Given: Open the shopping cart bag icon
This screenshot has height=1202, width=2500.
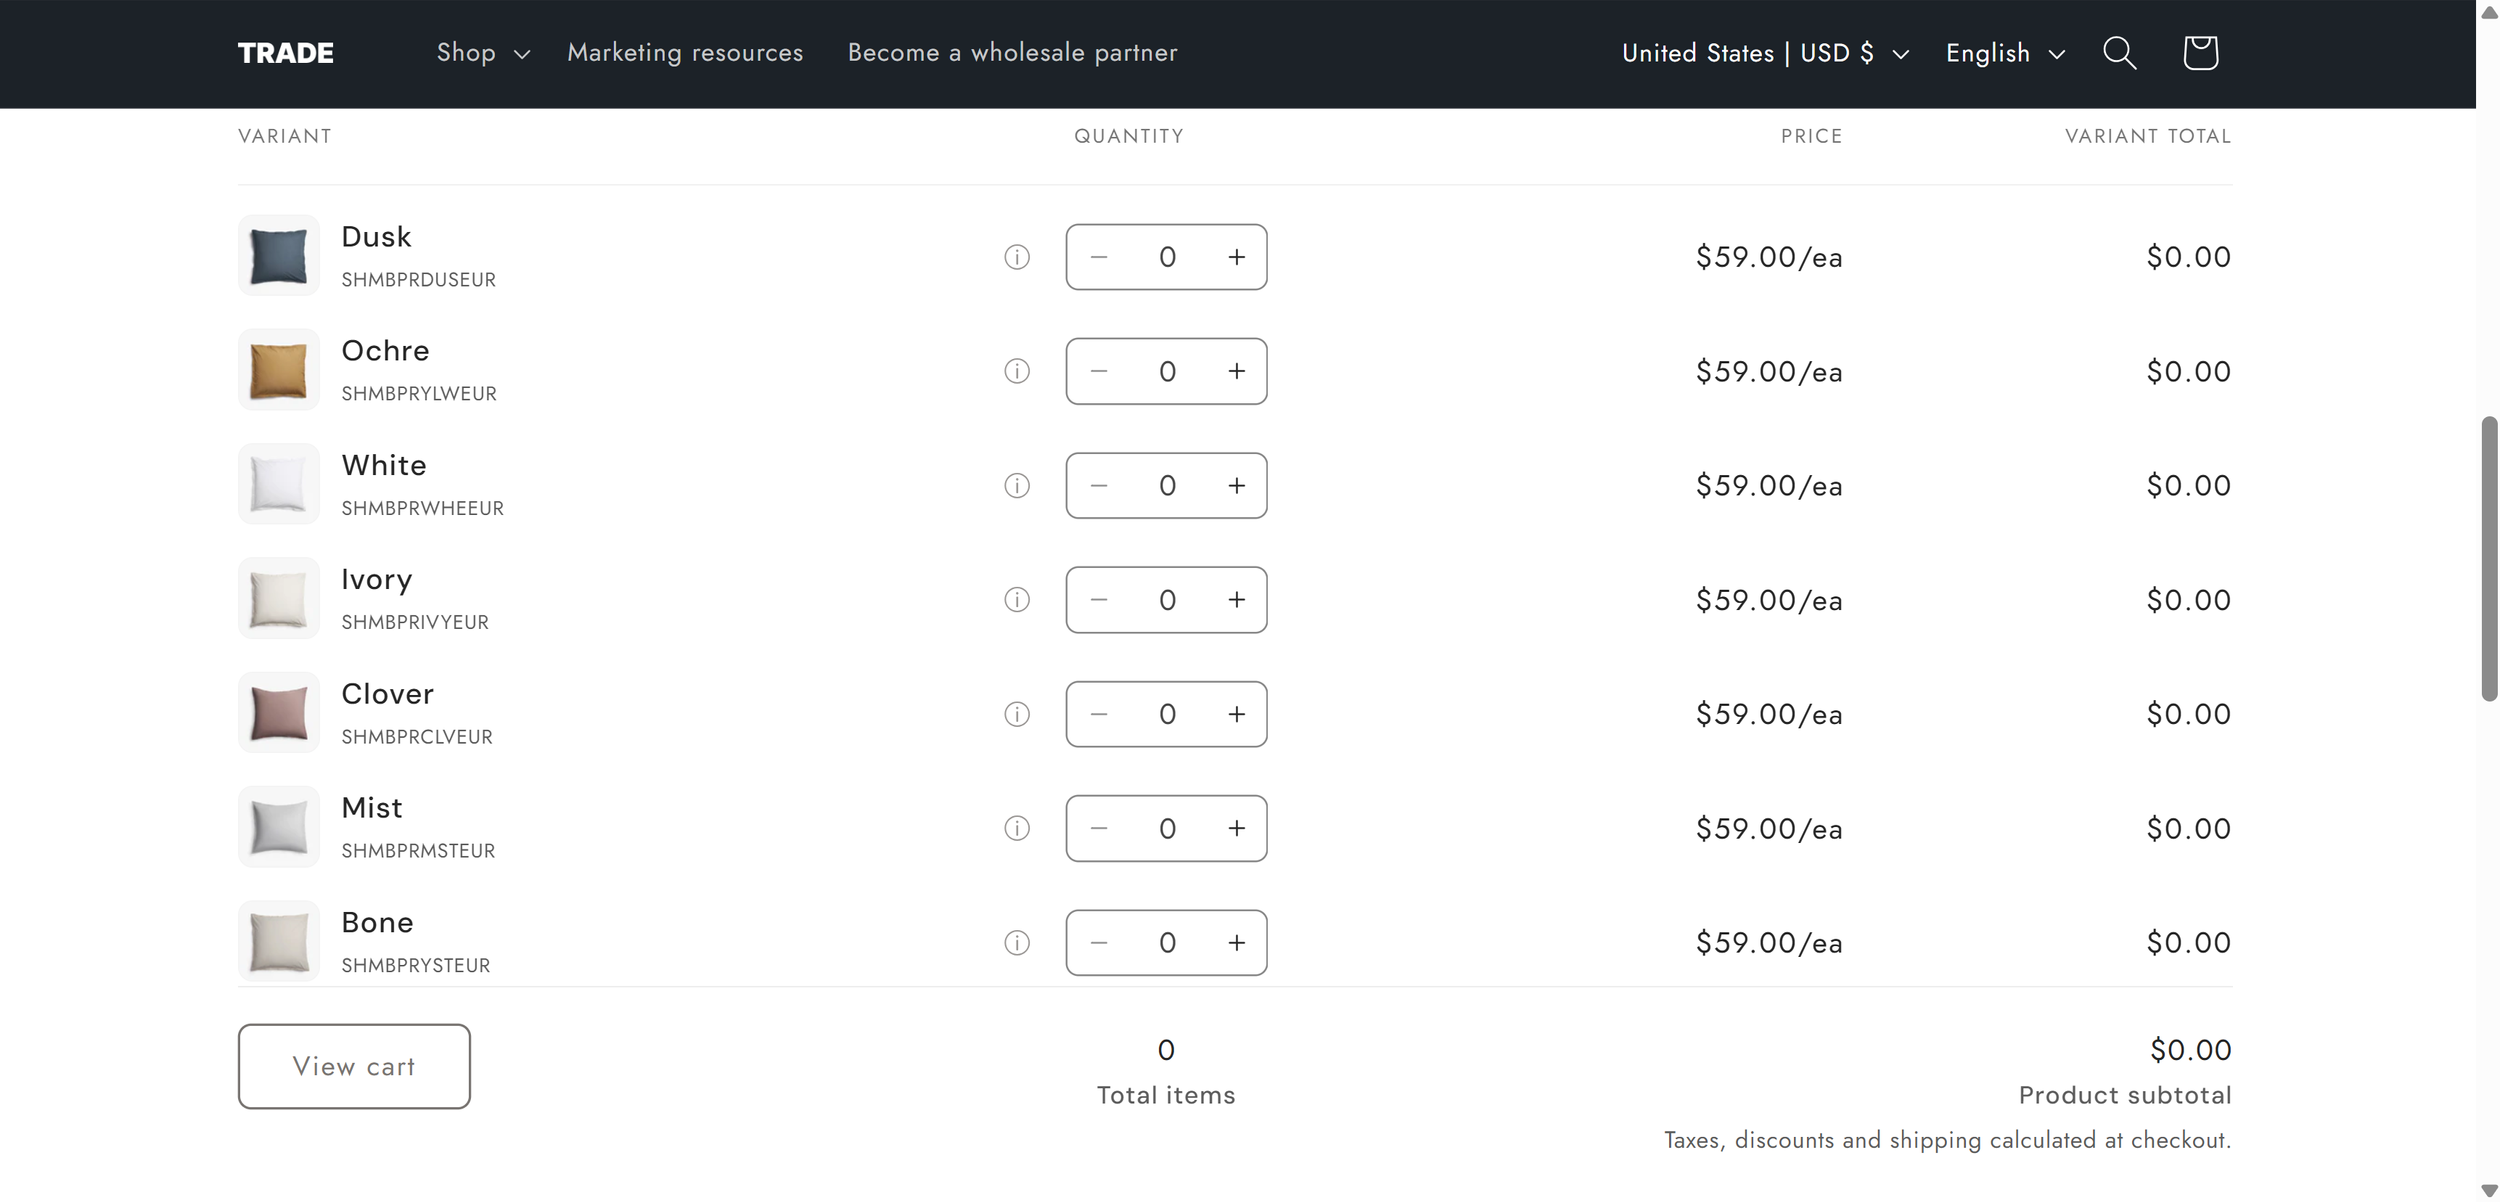Looking at the screenshot, I should pyautogui.click(x=2200, y=53).
